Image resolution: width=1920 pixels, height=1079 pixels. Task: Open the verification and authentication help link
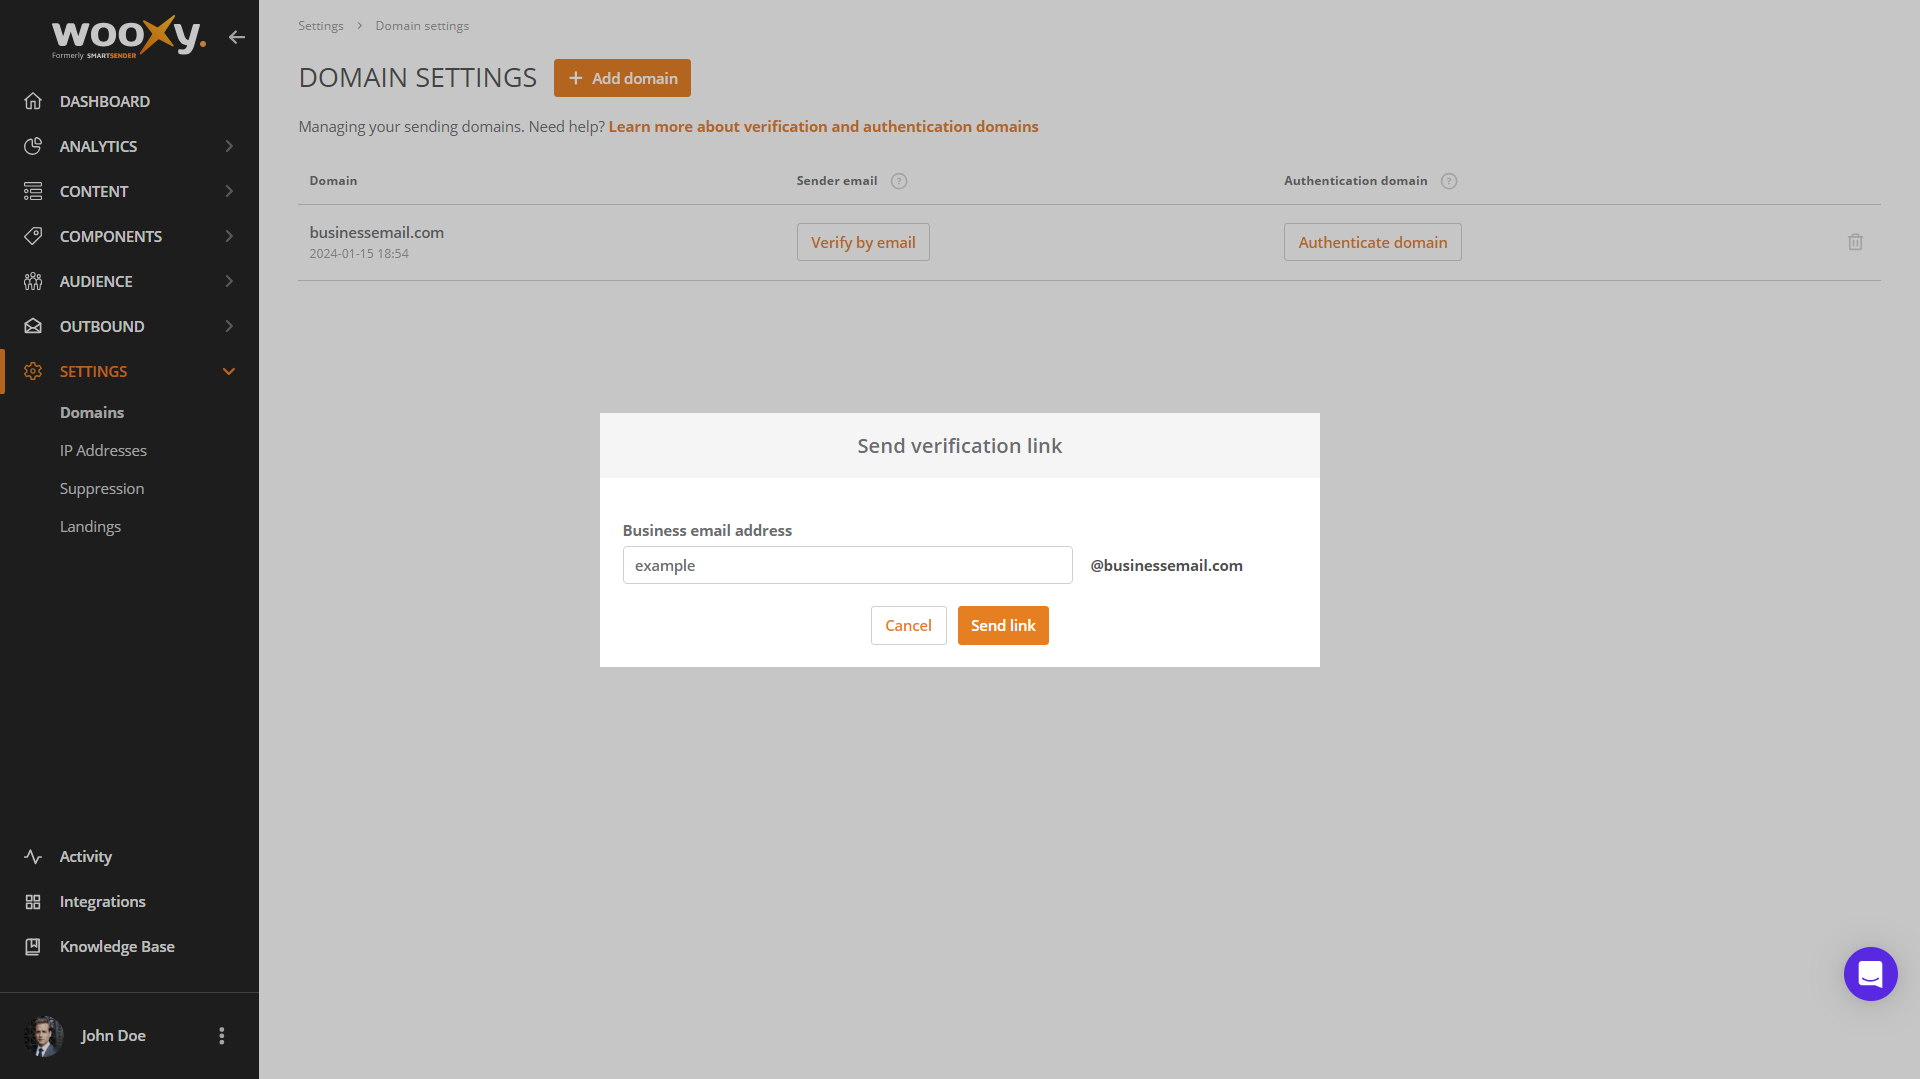(823, 126)
